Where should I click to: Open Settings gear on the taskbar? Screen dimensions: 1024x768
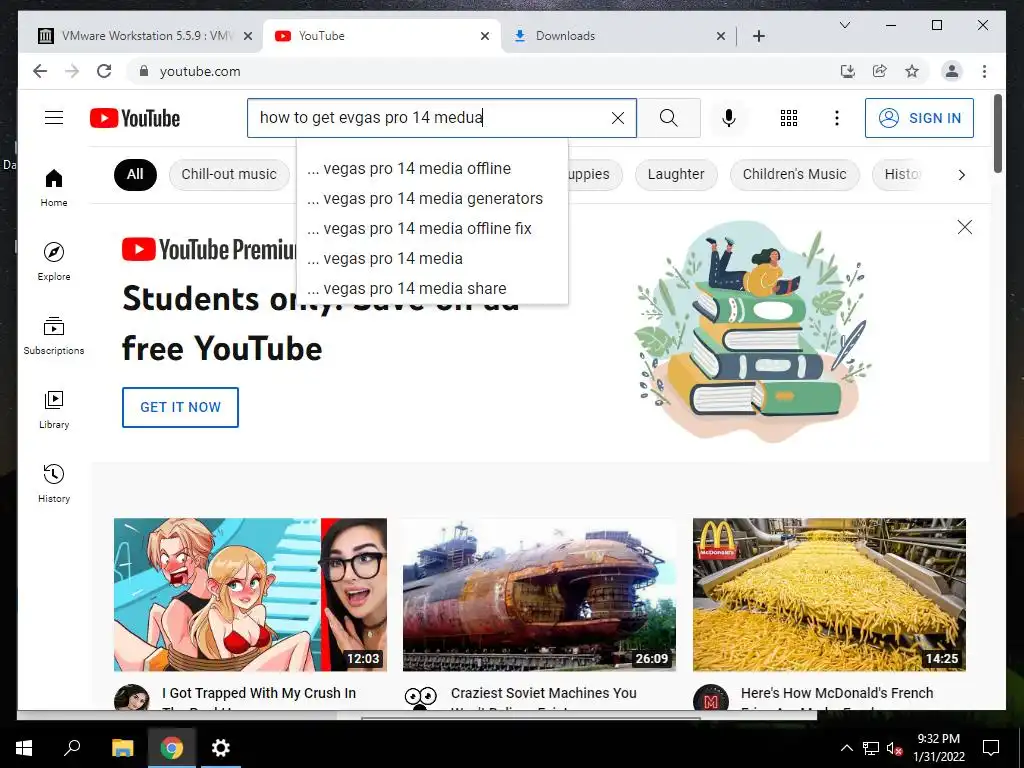click(x=221, y=748)
